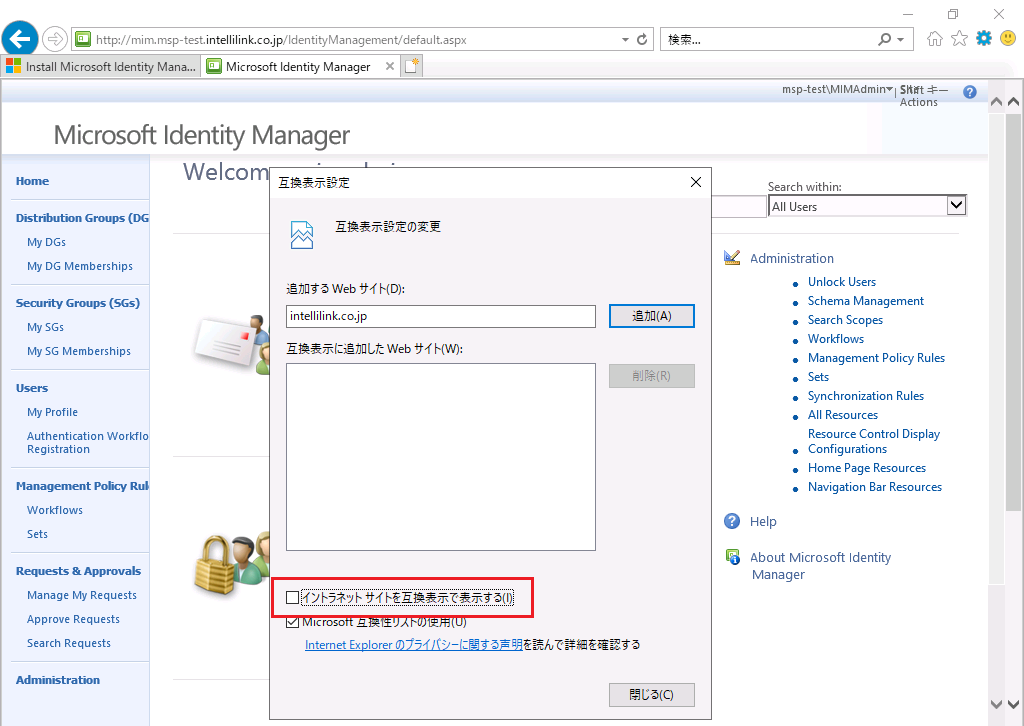Open the Search within All Users dropdown
The width and height of the screenshot is (1024, 726).
[956, 206]
